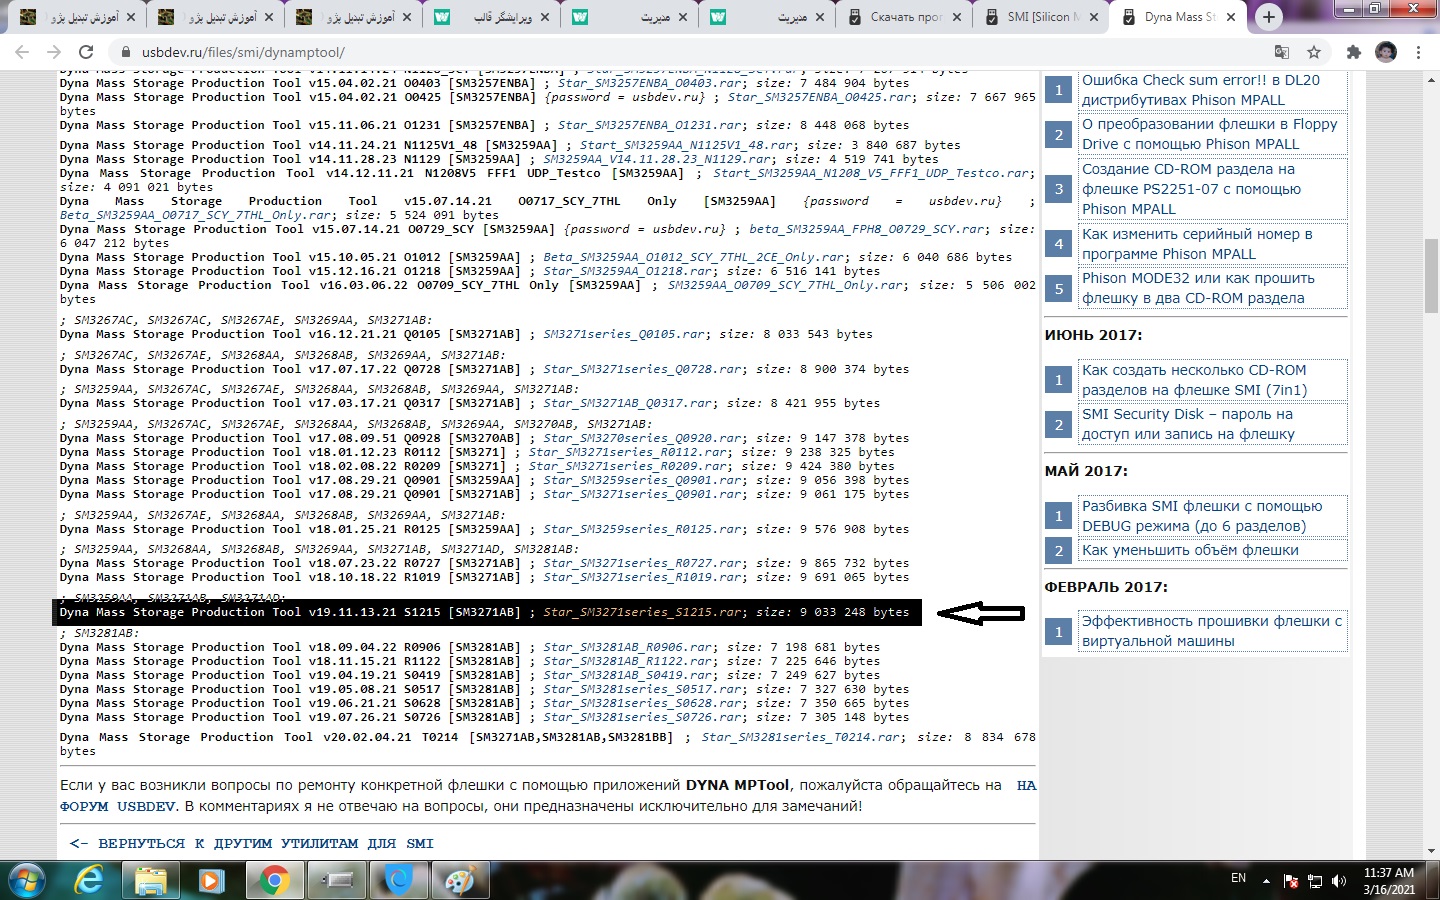
Task: Click the volume speaker icon in the tray
Action: pos(1338,881)
